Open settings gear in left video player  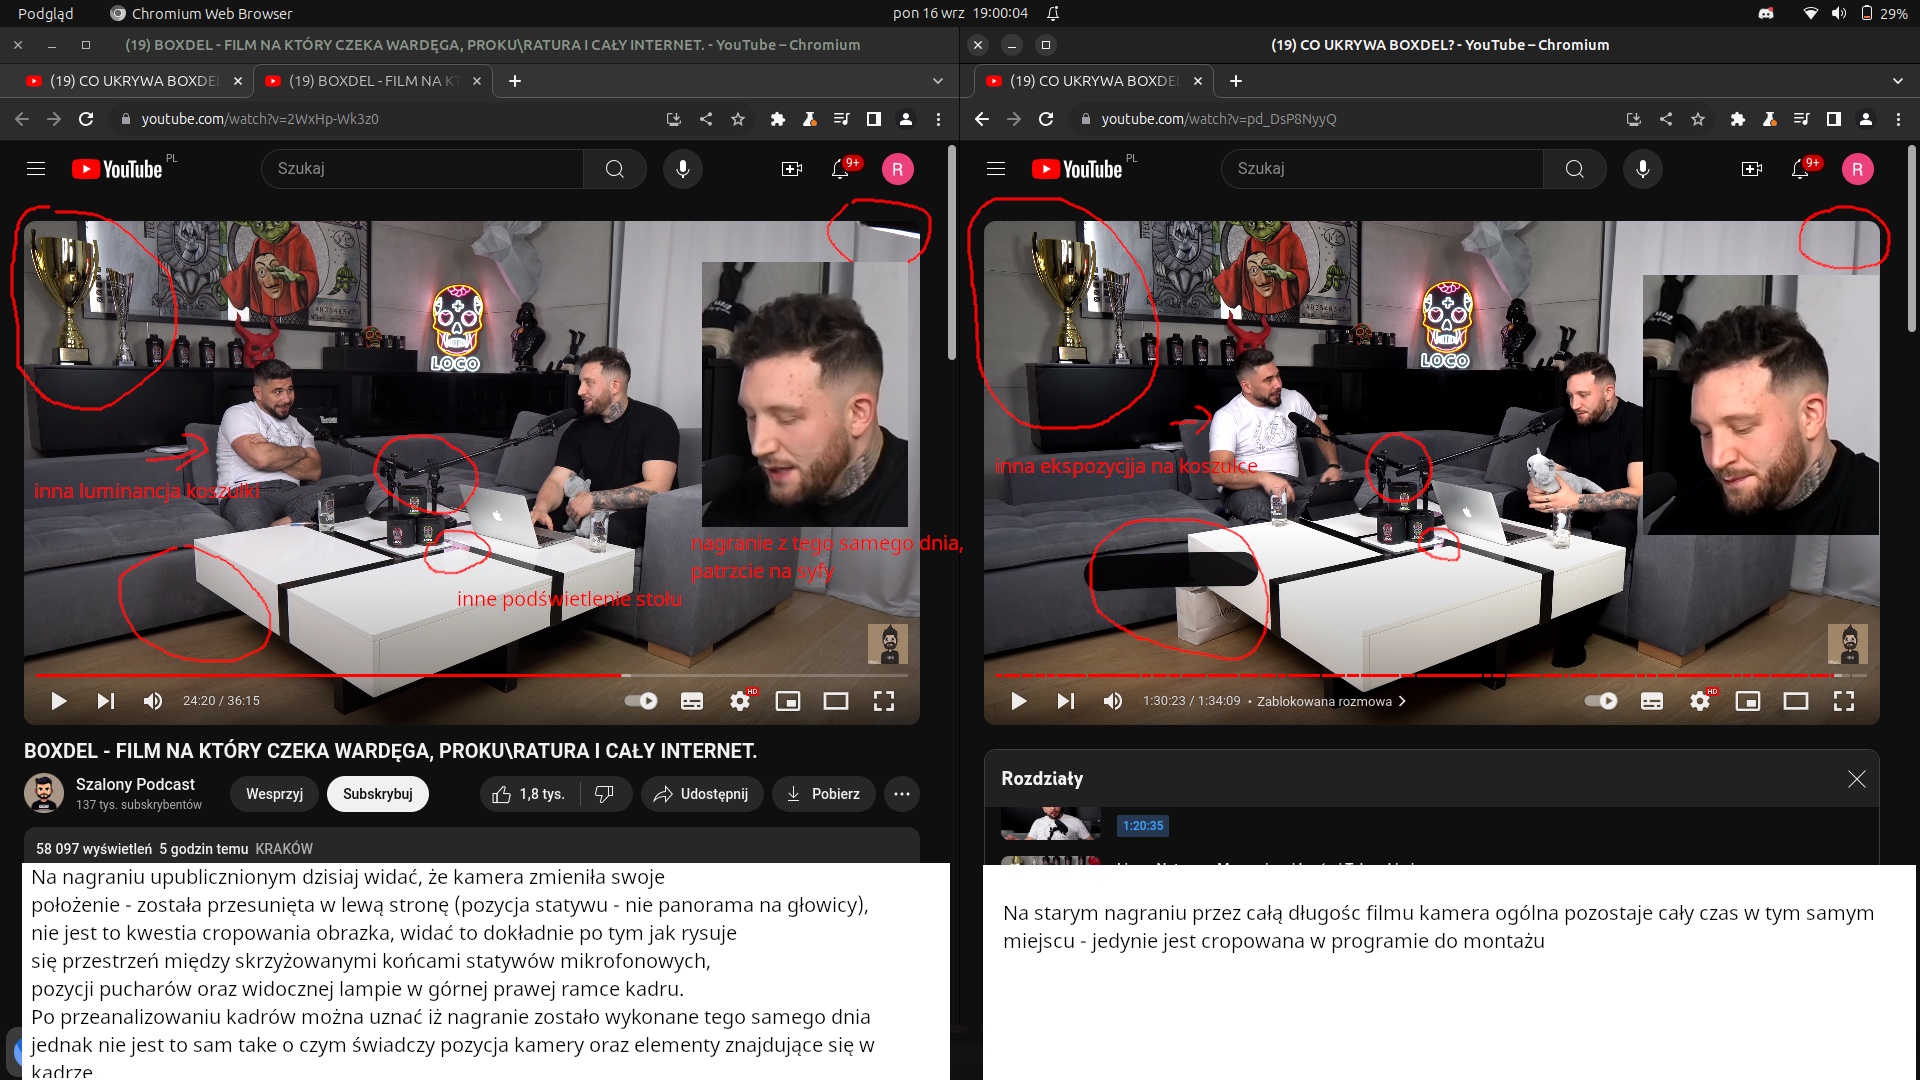[740, 701]
